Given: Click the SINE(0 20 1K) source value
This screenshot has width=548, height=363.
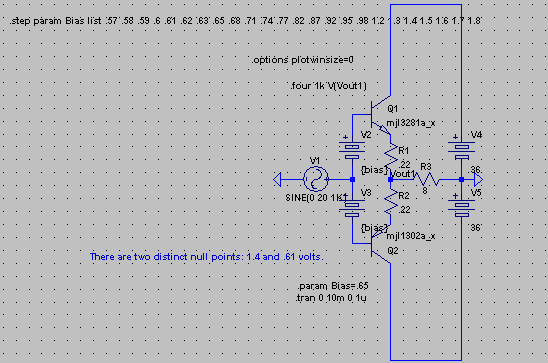Looking at the screenshot, I should 316,197.
